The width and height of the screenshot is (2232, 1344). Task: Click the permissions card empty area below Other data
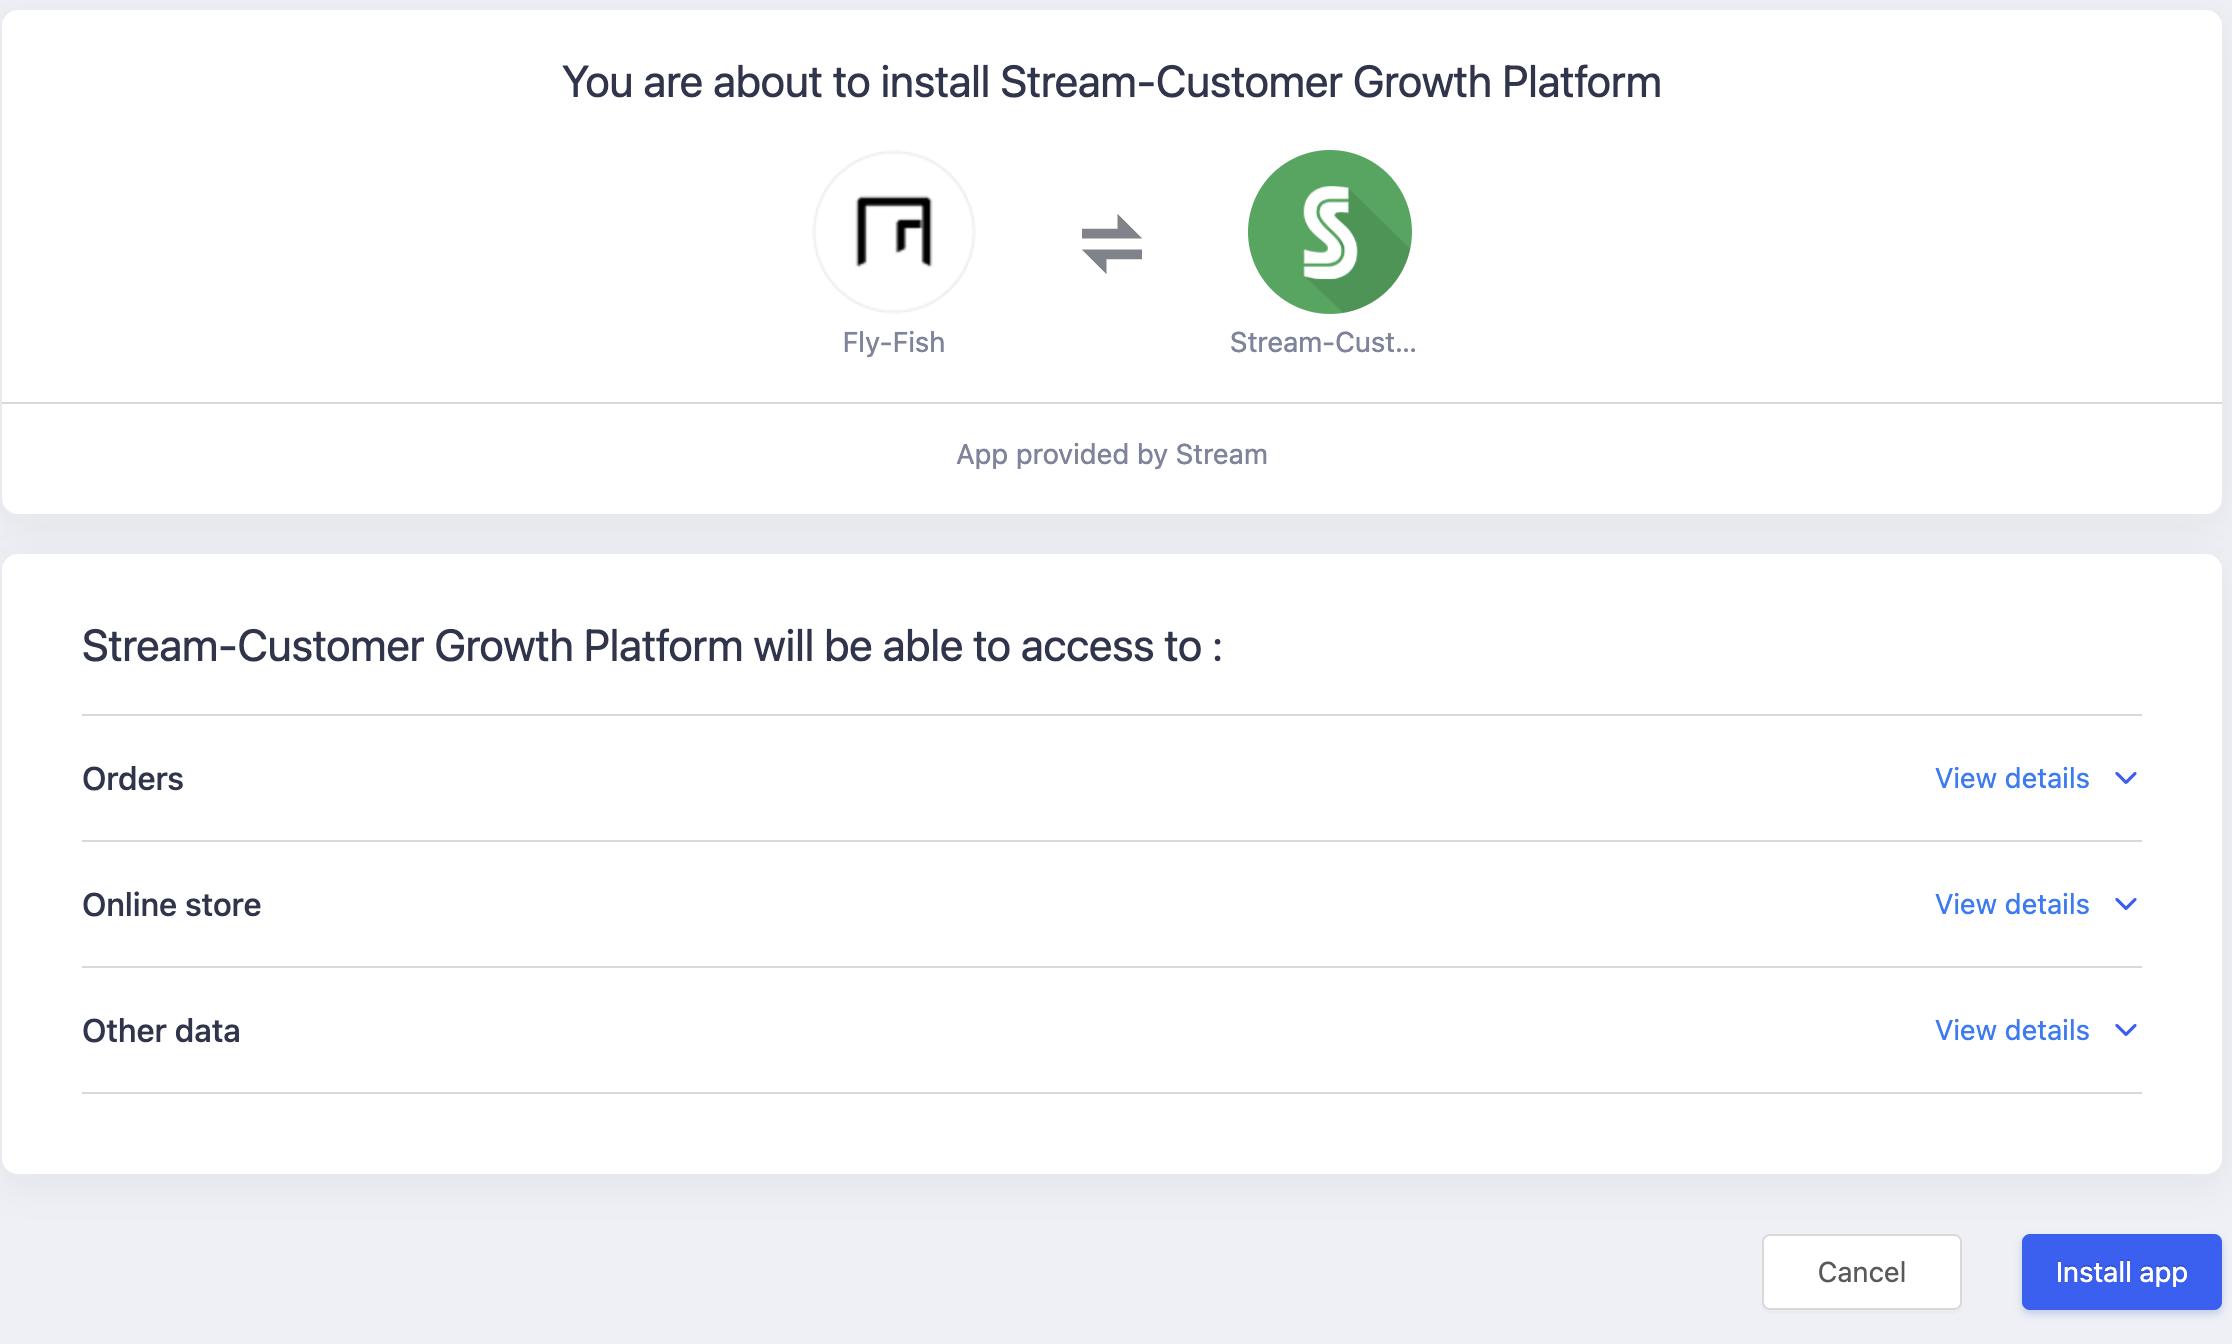[x=1111, y=1134]
